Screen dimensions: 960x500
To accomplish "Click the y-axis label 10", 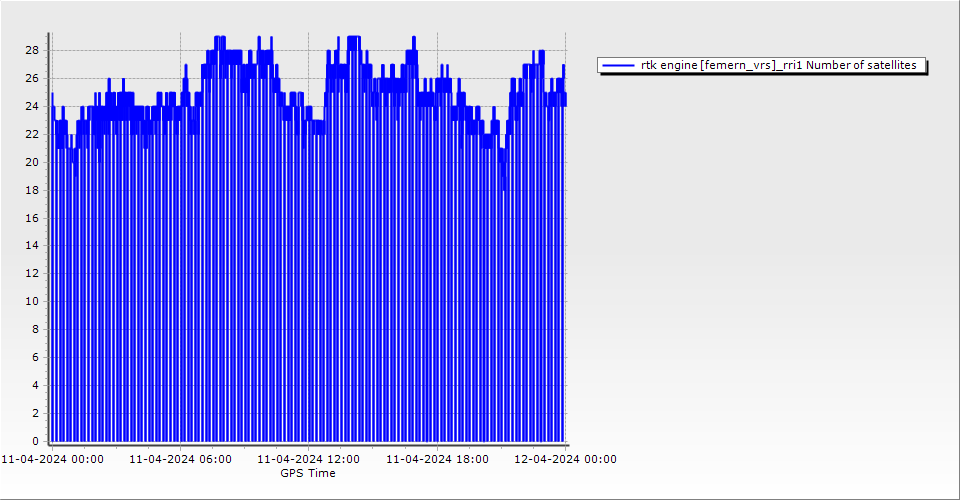I will coord(32,301).
